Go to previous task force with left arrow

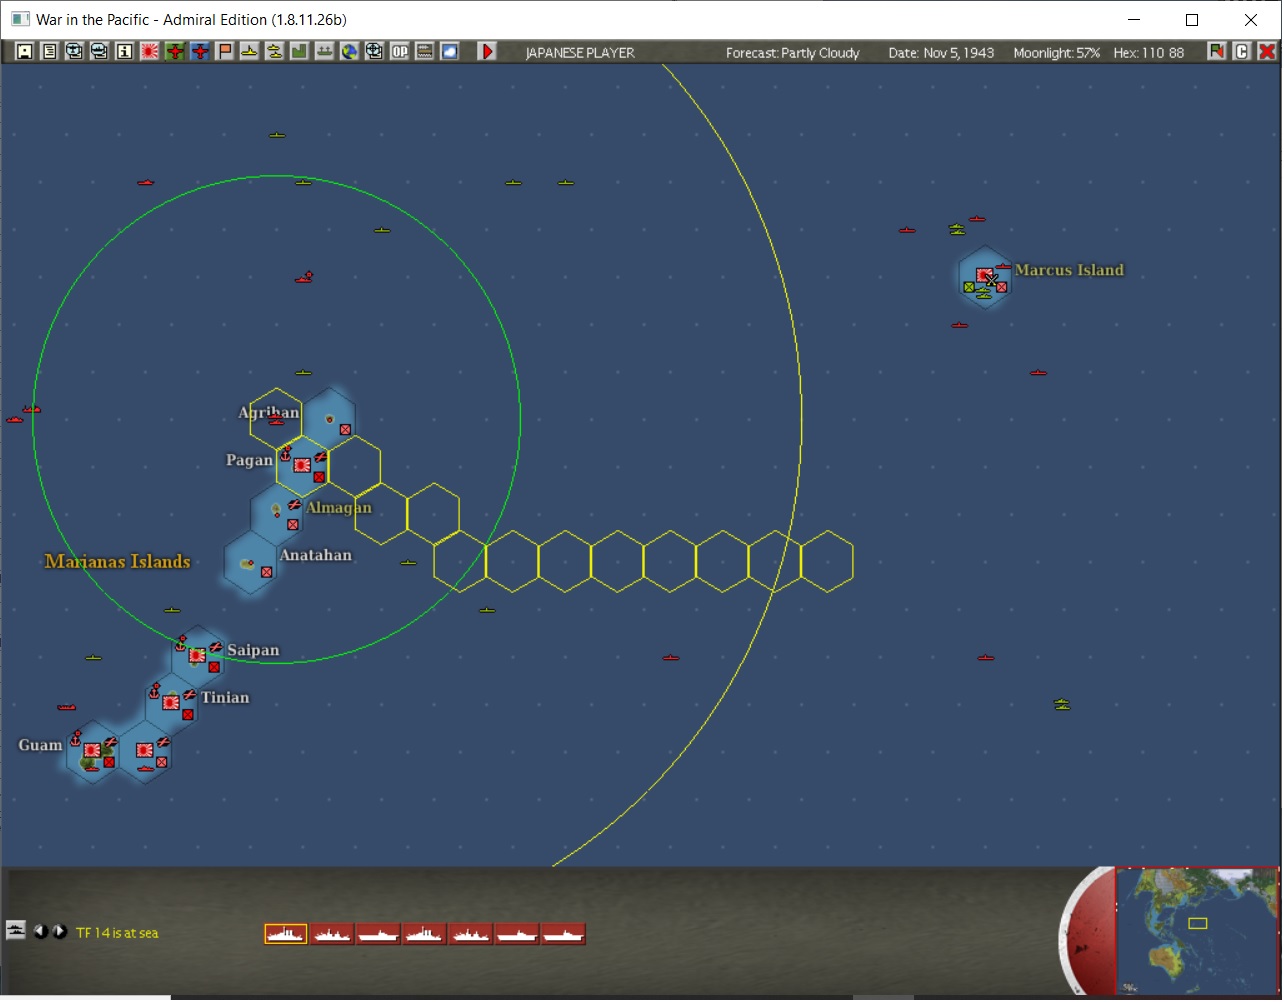(x=40, y=932)
